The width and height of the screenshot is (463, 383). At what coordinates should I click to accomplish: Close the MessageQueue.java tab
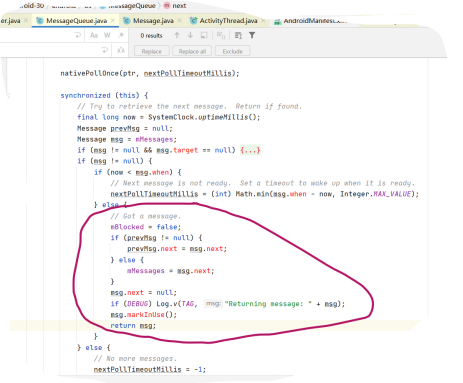[113, 21]
